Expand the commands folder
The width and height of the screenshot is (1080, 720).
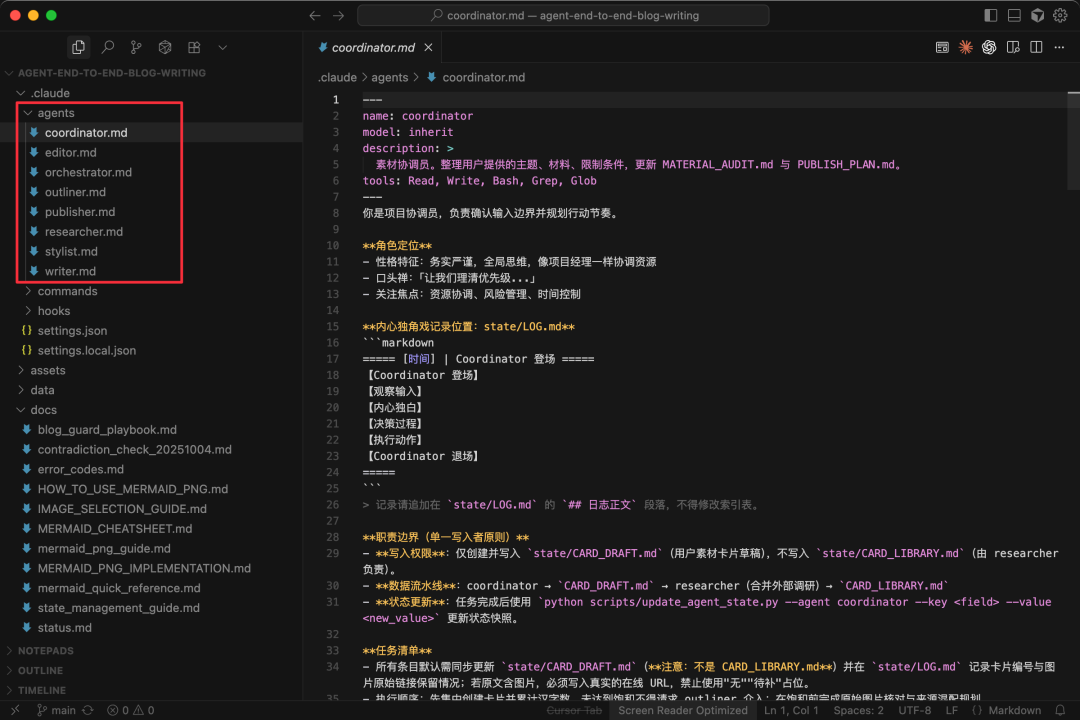pos(152,291)
